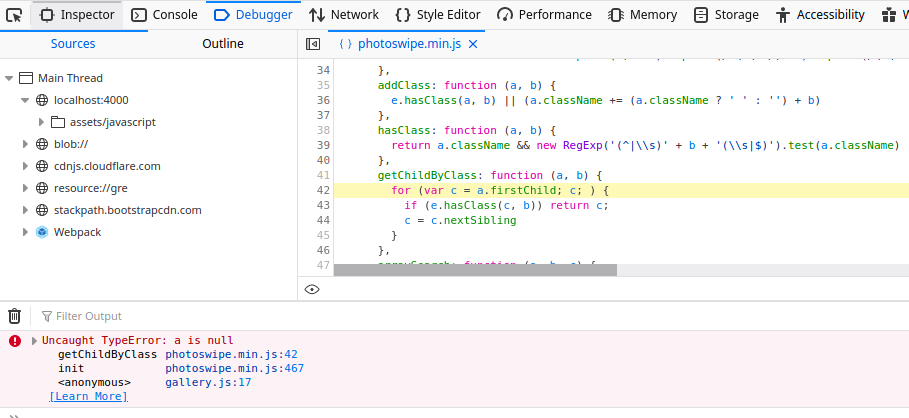
Task: Switch to Style Editor tab
Action: click(x=438, y=15)
